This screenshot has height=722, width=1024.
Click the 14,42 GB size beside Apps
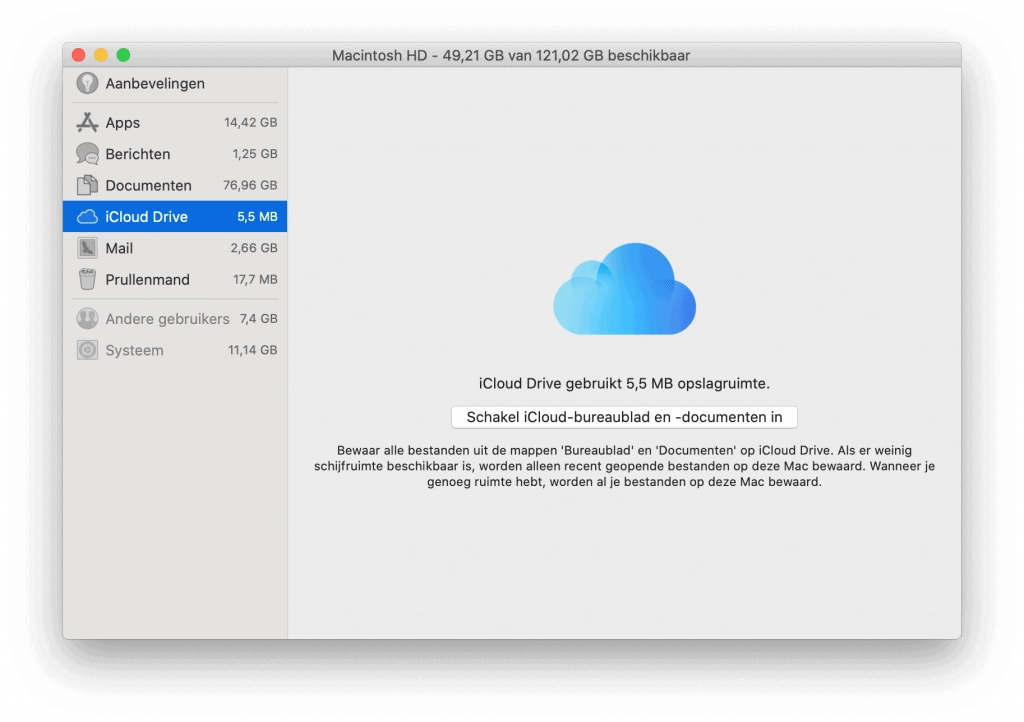[250, 123]
